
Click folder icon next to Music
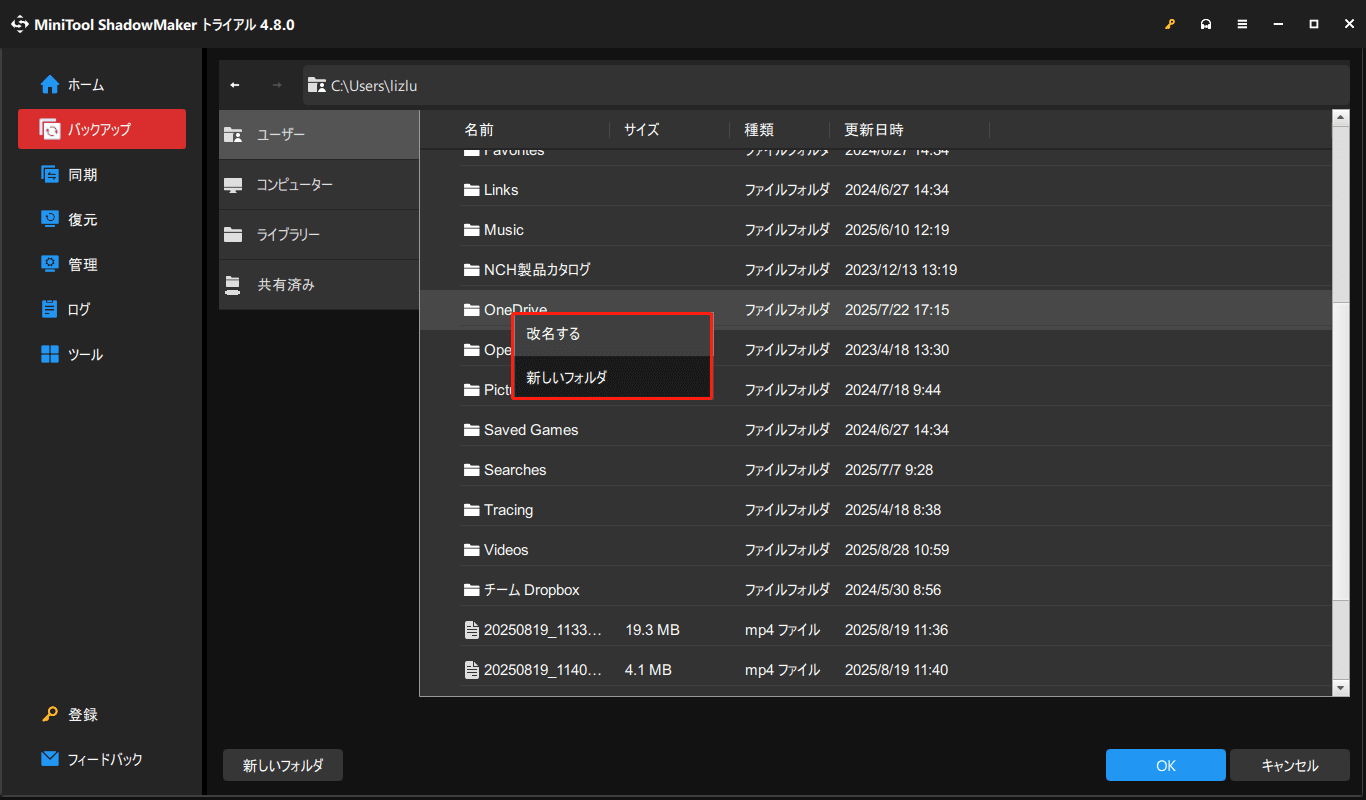[x=472, y=230]
